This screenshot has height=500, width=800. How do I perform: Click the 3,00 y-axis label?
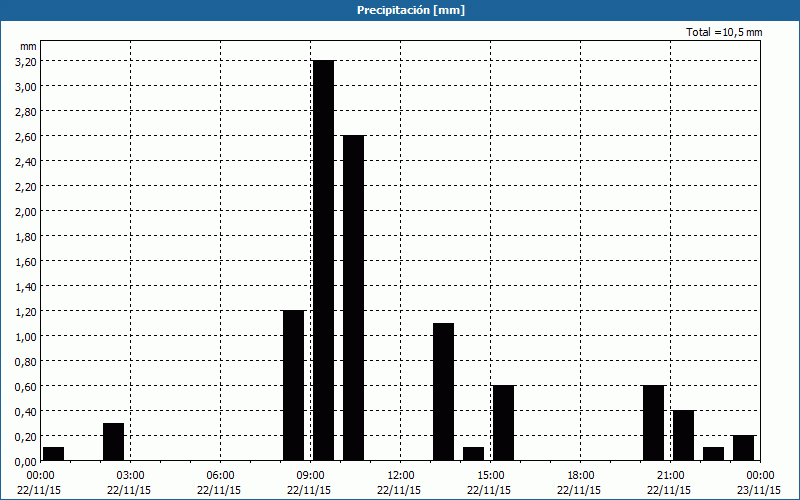26,87
